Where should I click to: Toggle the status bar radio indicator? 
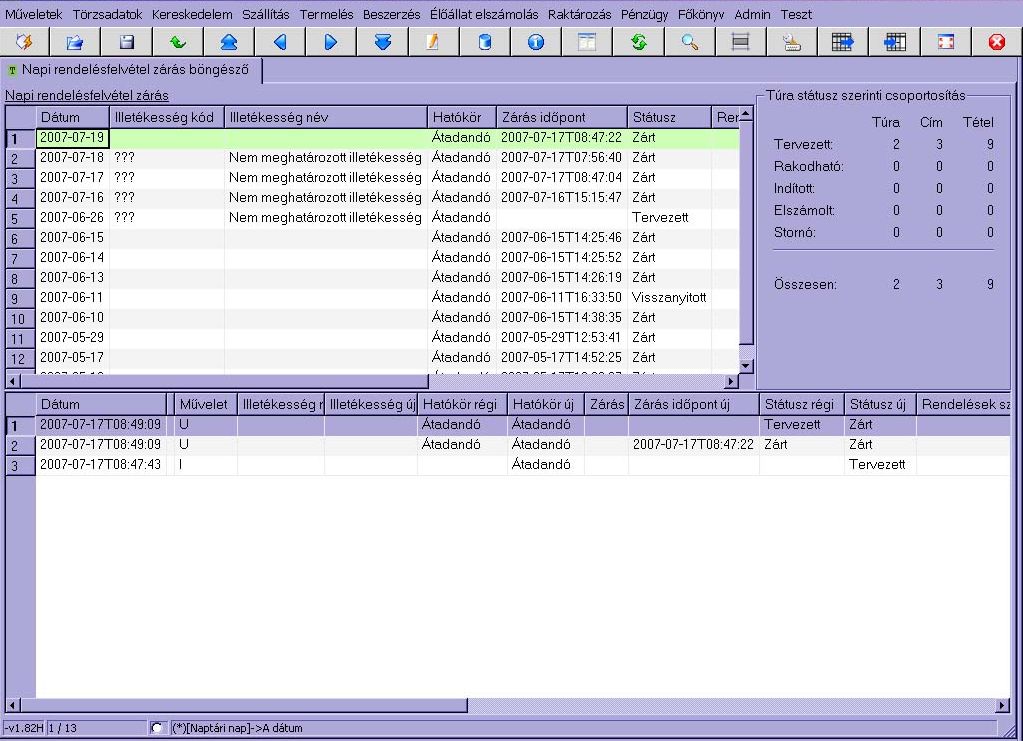(x=156, y=727)
